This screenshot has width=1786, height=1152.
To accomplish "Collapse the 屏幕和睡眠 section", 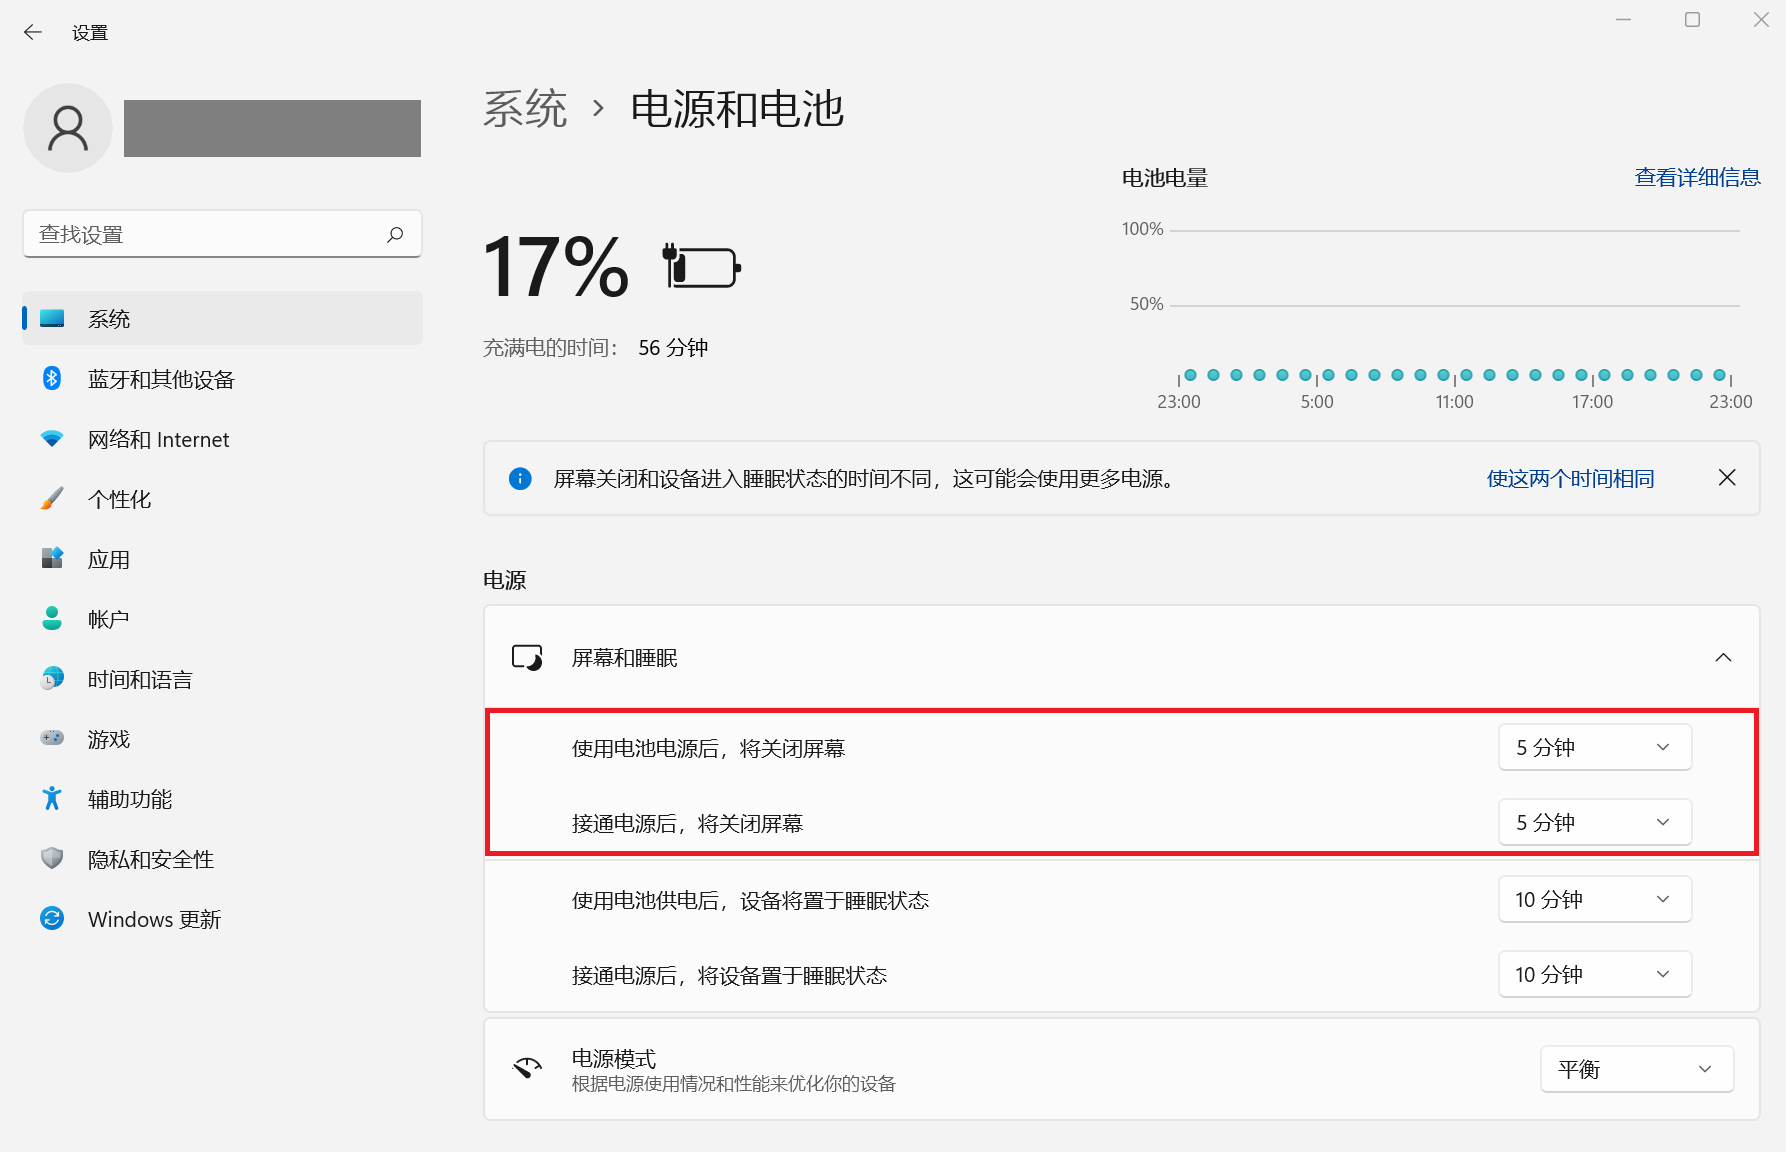I will coord(1722,657).
